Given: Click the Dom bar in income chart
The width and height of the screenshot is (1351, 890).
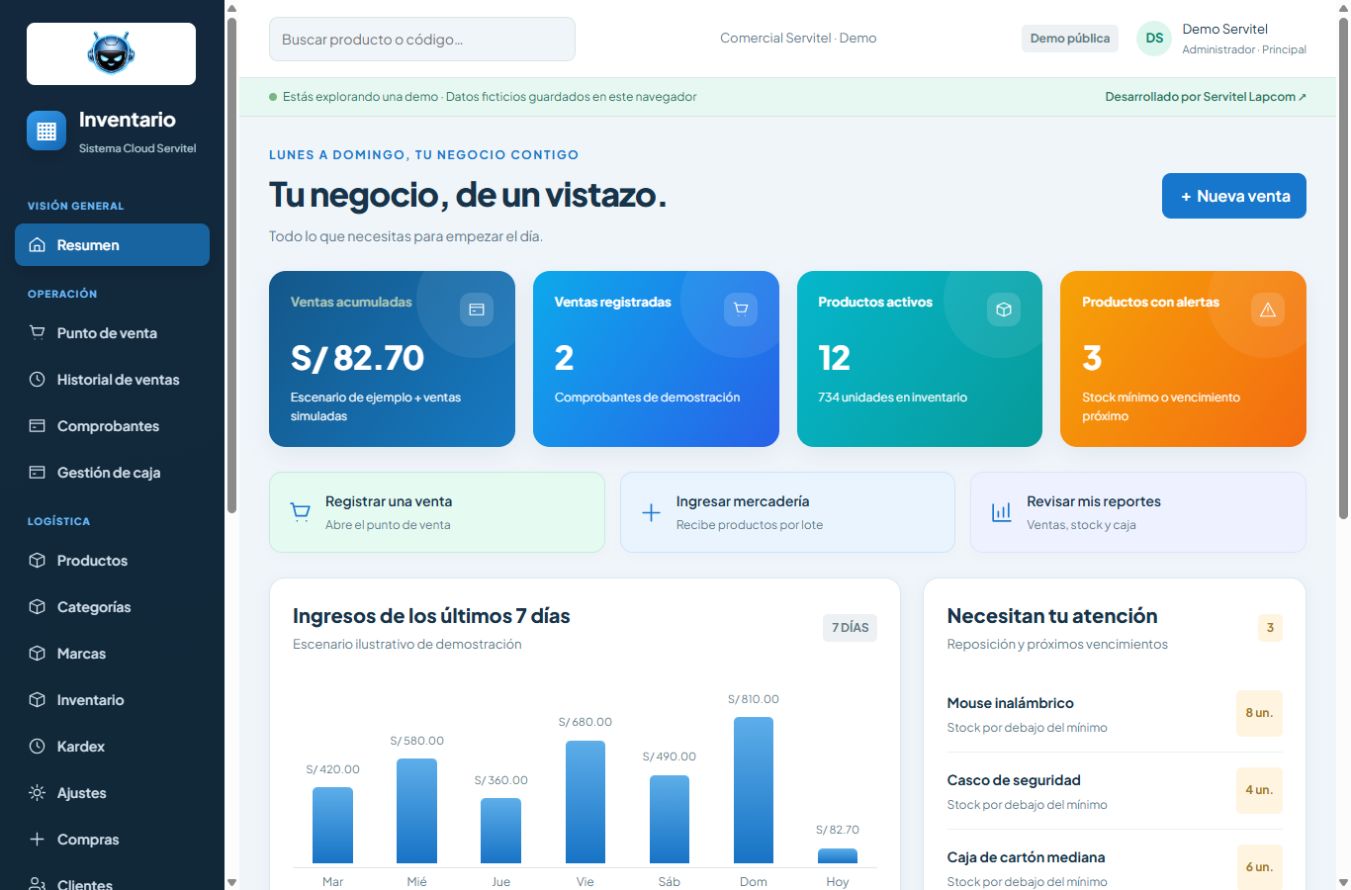Looking at the screenshot, I should pyautogui.click(x=753, y=790).
